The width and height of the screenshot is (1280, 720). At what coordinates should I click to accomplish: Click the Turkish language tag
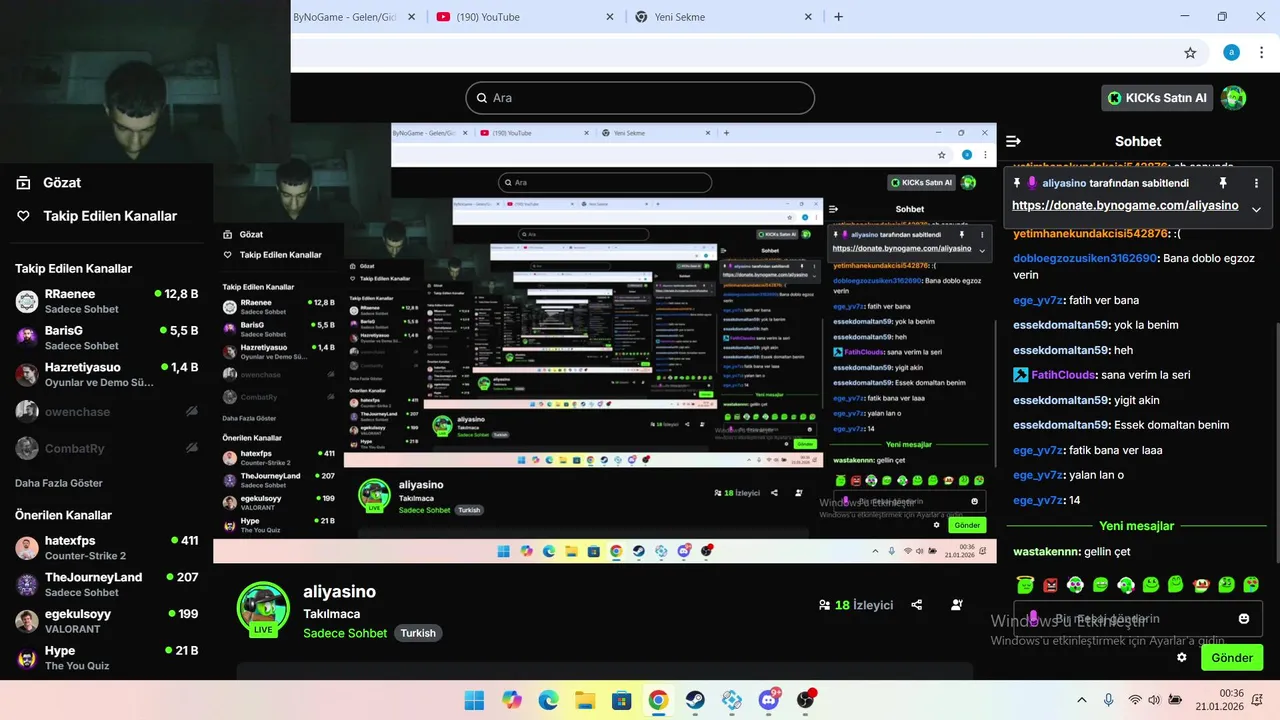(418, 633)
